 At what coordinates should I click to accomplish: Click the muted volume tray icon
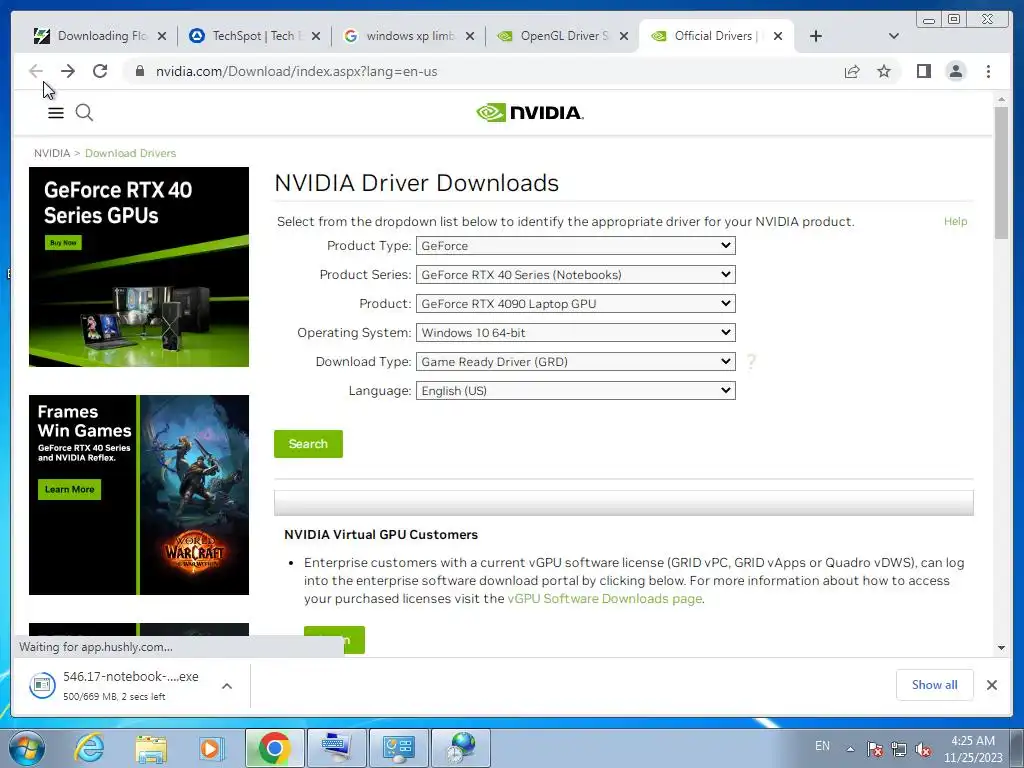point(923,749)
